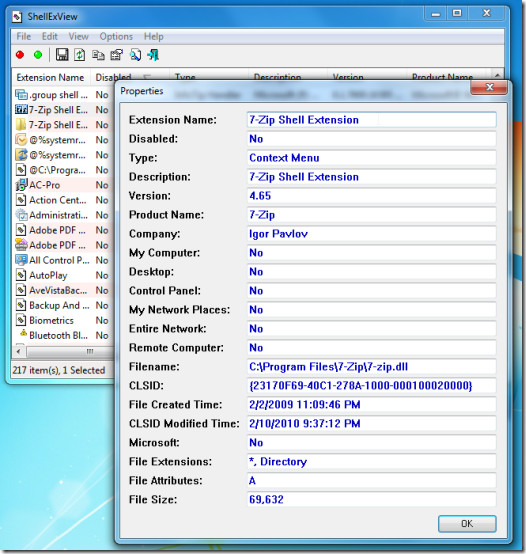The height and width of the screenshot is (554, 526).
Task: Open the File menu
Action: (24, 36)
